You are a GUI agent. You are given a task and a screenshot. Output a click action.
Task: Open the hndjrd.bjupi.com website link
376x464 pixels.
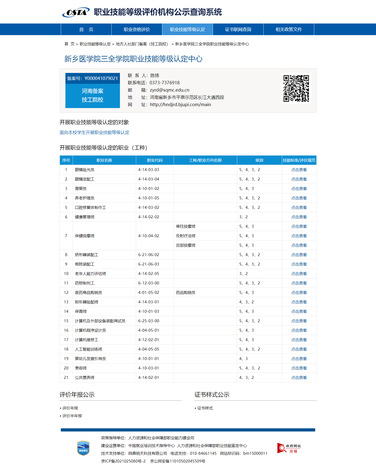click(x=180, y=104)
